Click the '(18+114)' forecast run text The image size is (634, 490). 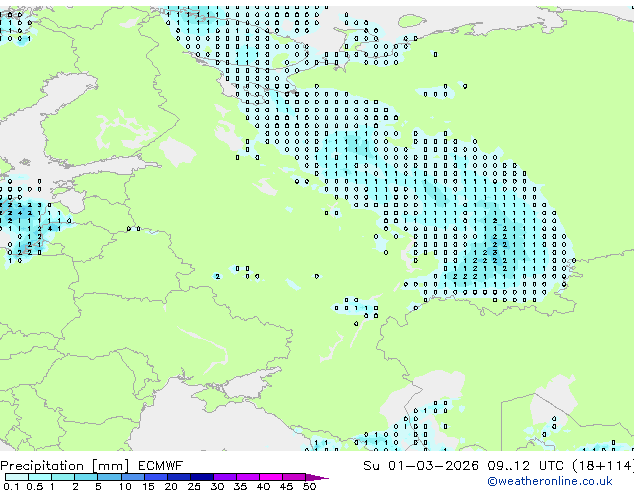click(x=602, y=466)
